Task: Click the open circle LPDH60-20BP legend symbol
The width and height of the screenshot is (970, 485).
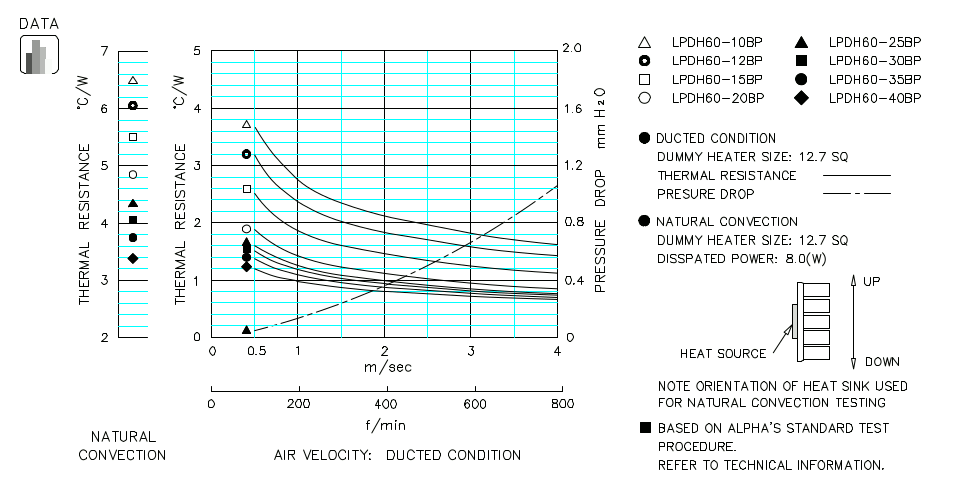Action: pyautogui.click(x=645, y=98)
